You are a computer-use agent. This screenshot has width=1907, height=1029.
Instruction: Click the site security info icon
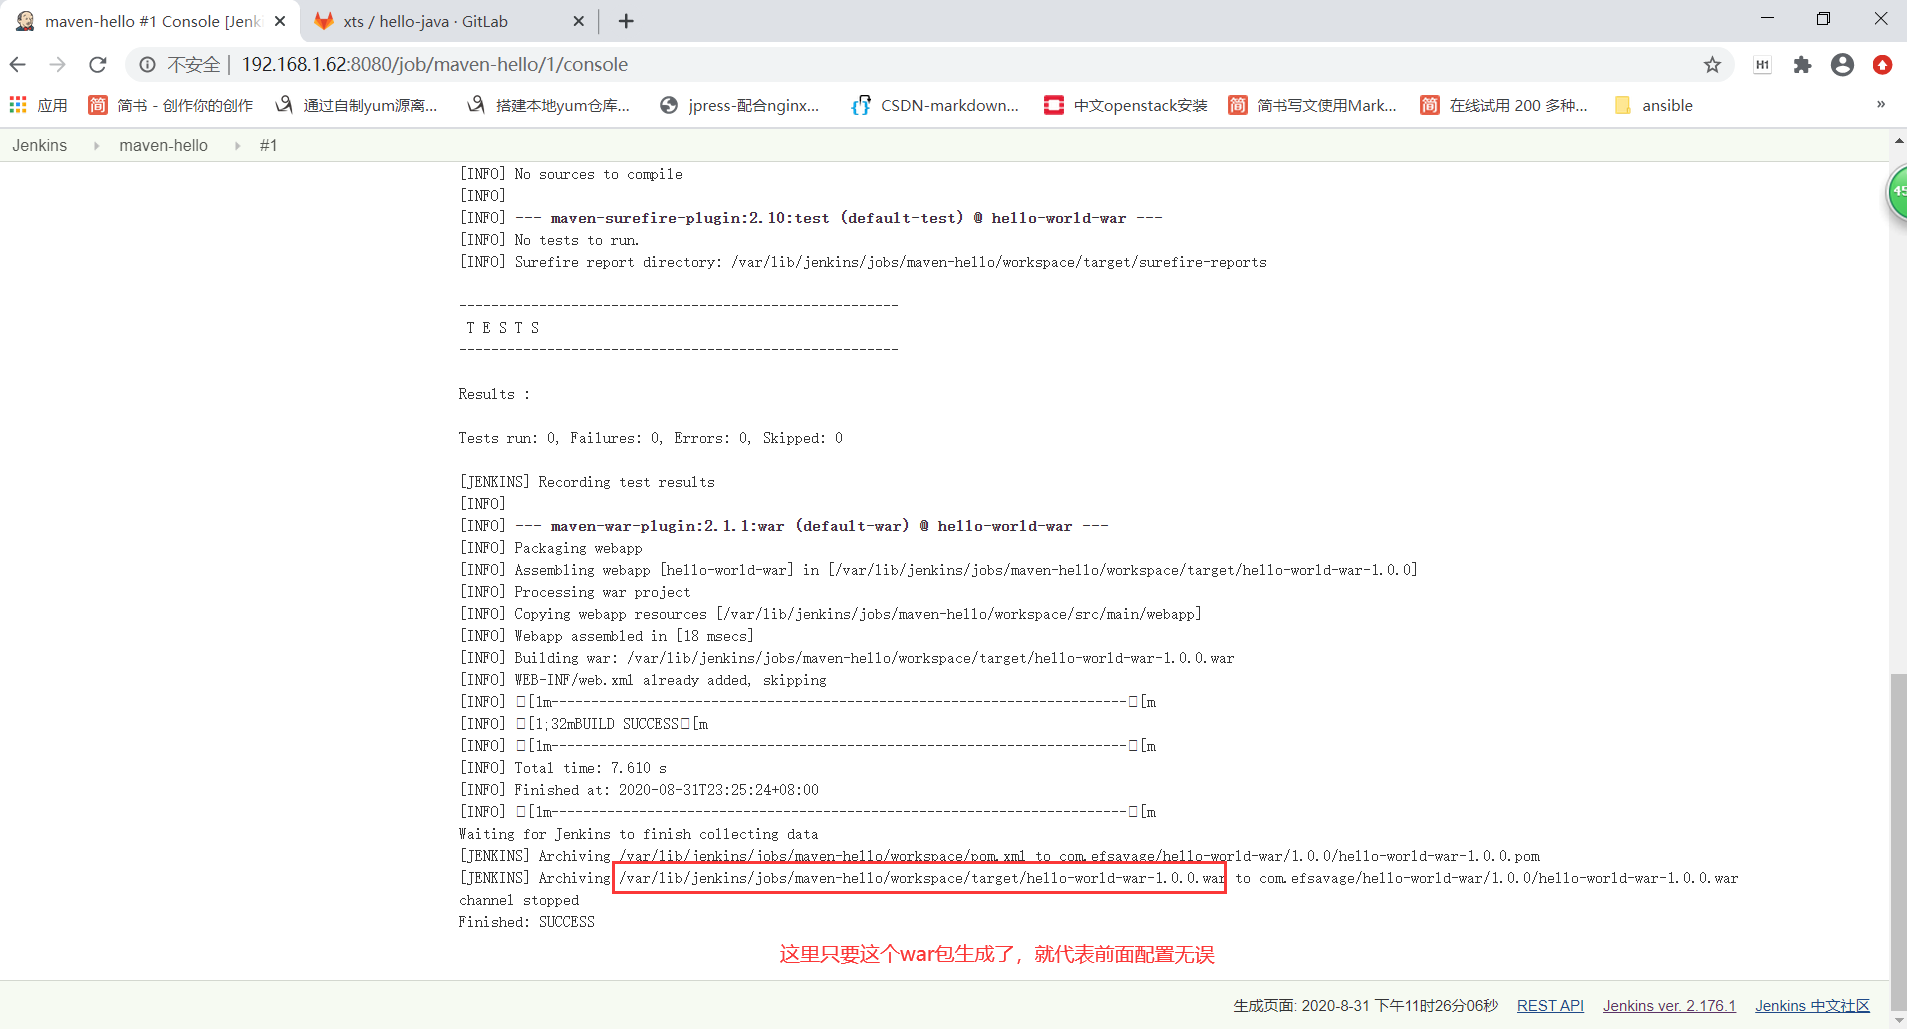[x=148, y=65]
